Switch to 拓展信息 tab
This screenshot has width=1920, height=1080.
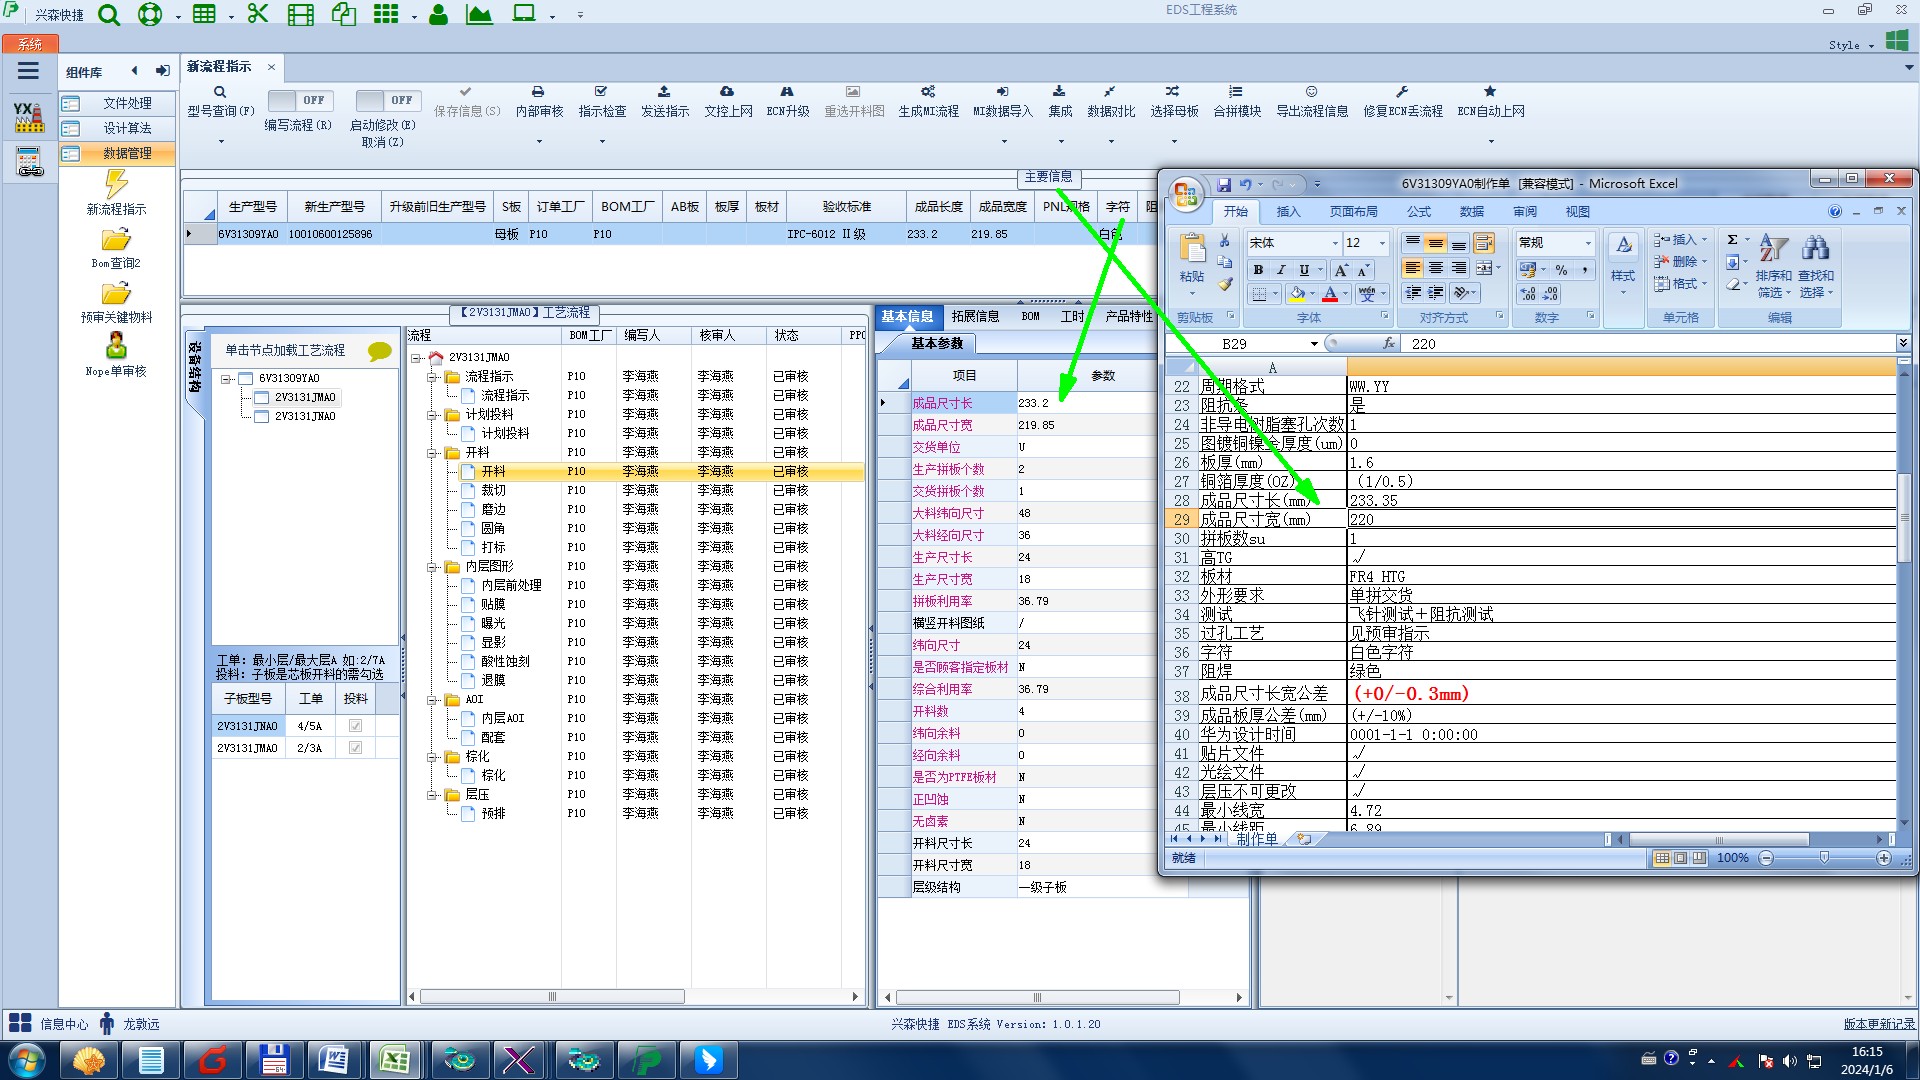(975, 316)
